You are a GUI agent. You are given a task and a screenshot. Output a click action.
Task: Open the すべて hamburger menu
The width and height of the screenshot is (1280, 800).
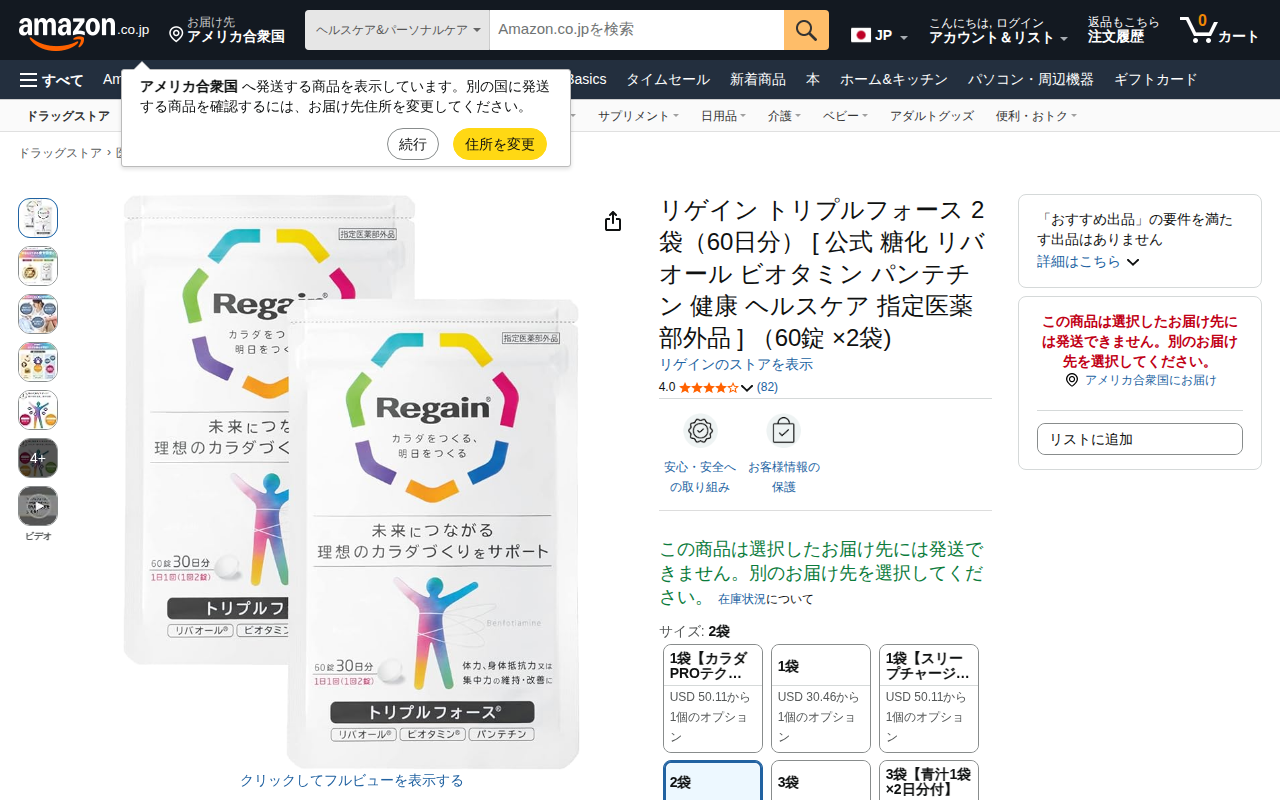pyautogui.click(x=52, y=80)
